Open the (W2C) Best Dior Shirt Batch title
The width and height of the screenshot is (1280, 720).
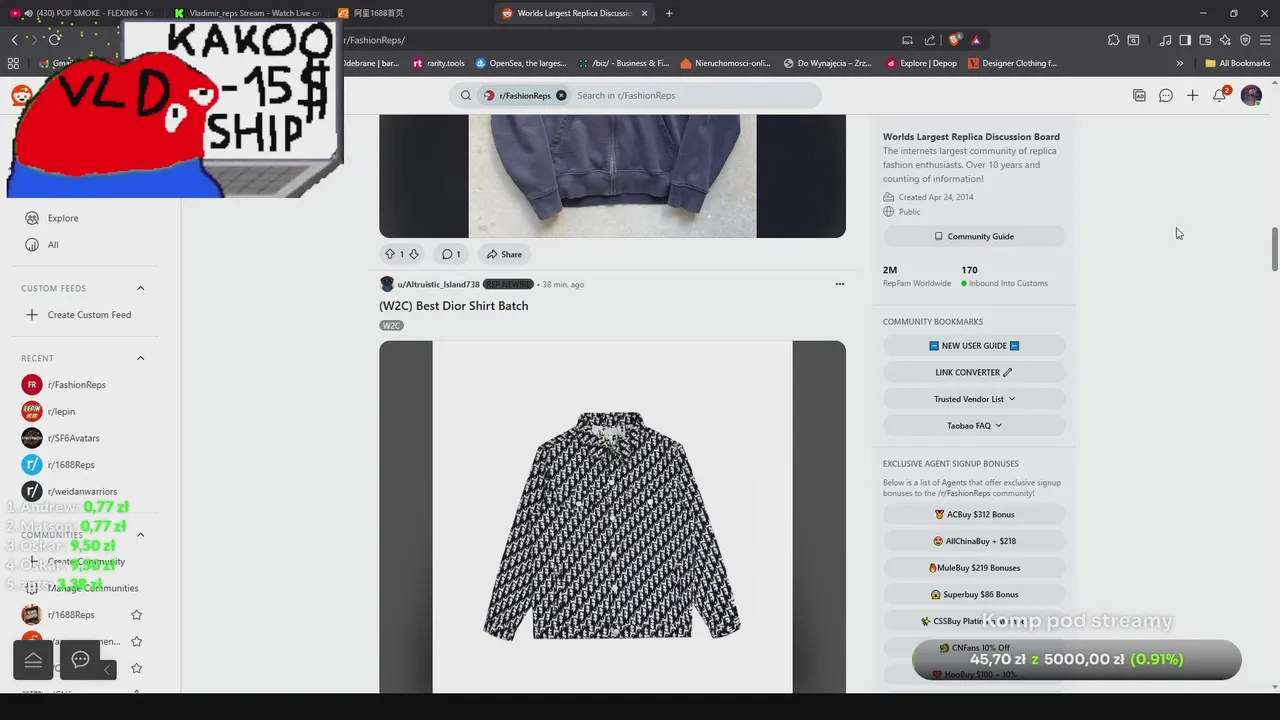[454, 306]
